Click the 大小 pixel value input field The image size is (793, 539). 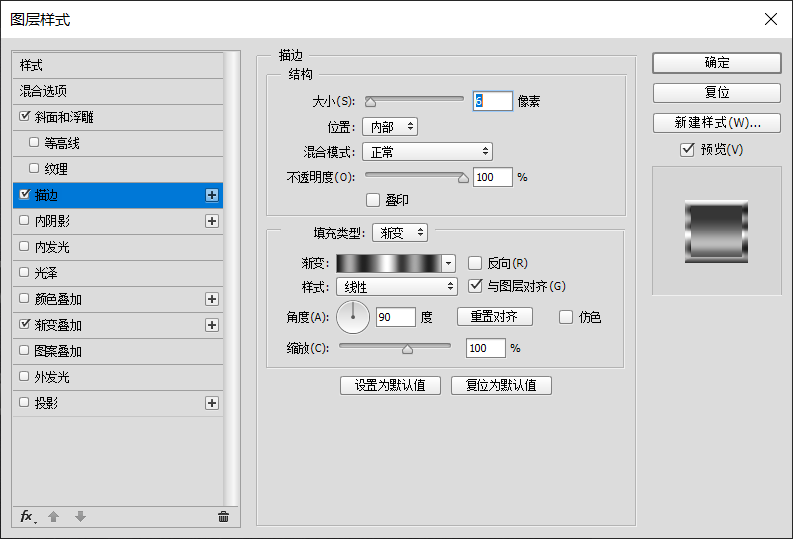tap(493, 101)
